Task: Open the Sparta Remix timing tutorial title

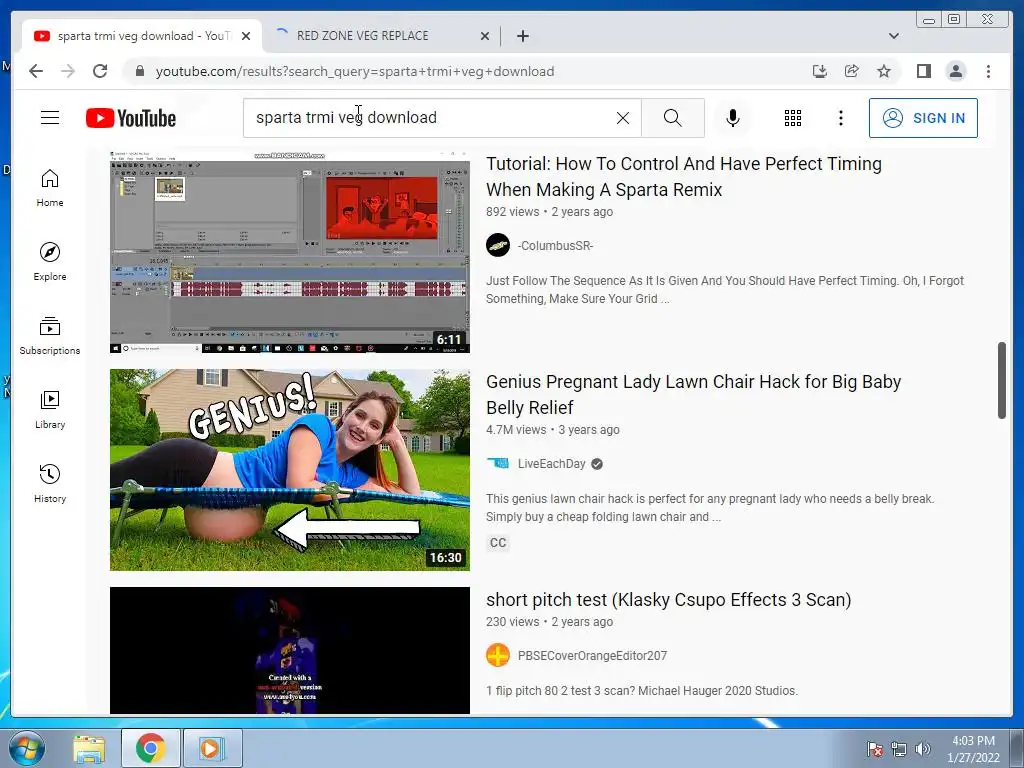Action: [x=684, y=176]
